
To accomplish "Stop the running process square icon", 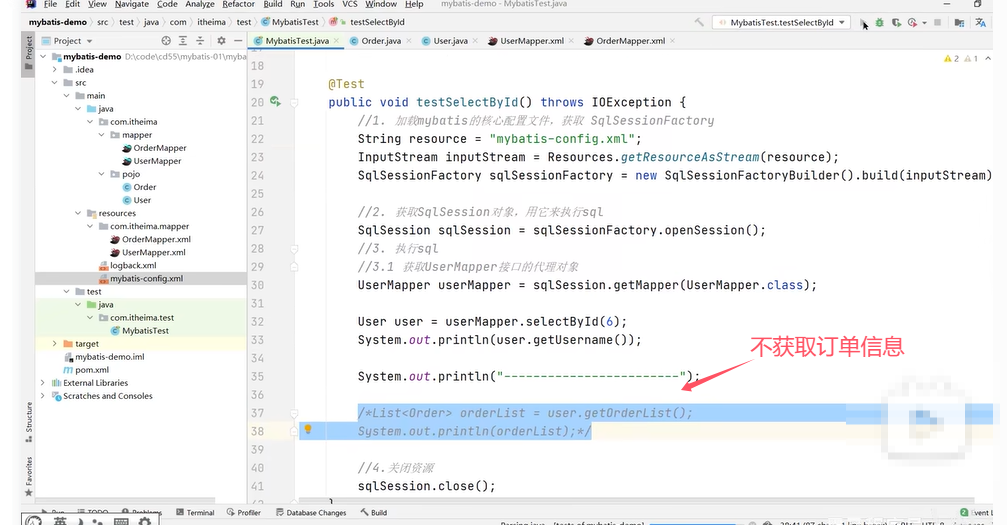I will [x=938, y=22].
